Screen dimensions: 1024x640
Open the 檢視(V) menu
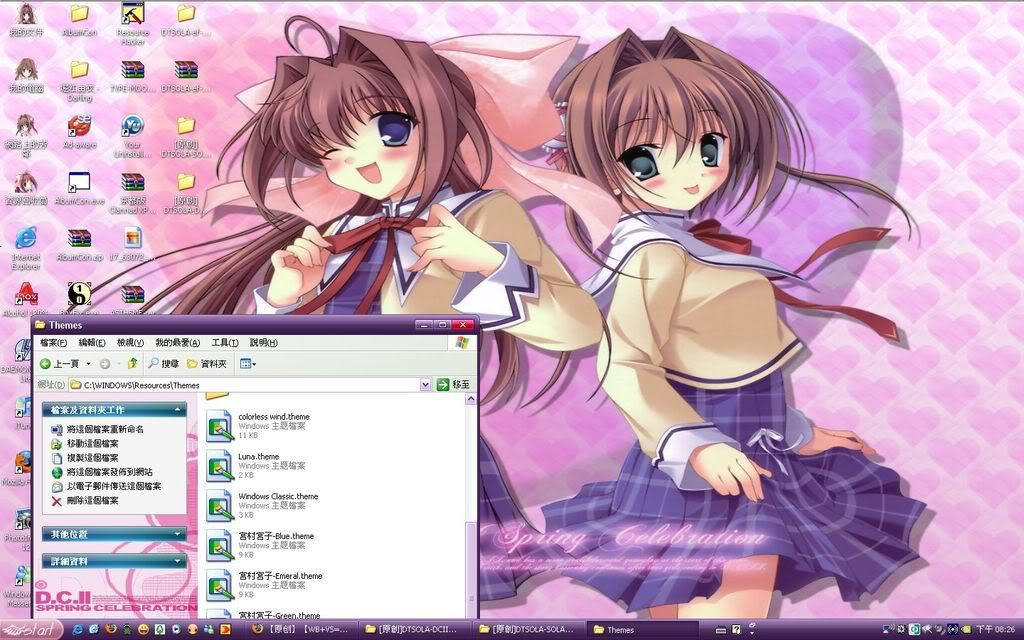(130, 343)
